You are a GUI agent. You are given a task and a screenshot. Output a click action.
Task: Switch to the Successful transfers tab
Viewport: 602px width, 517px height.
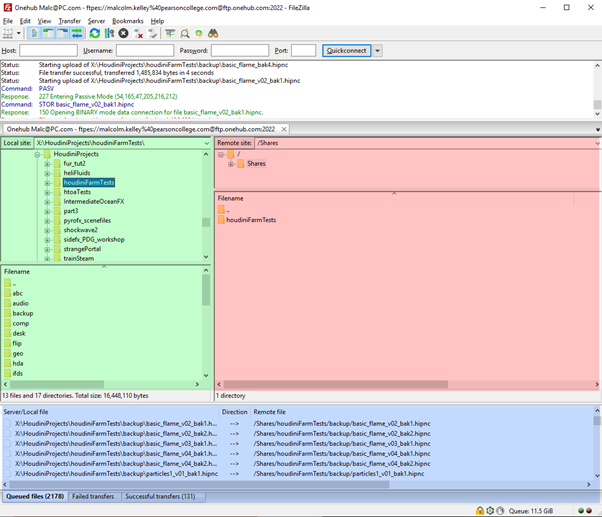160,496
